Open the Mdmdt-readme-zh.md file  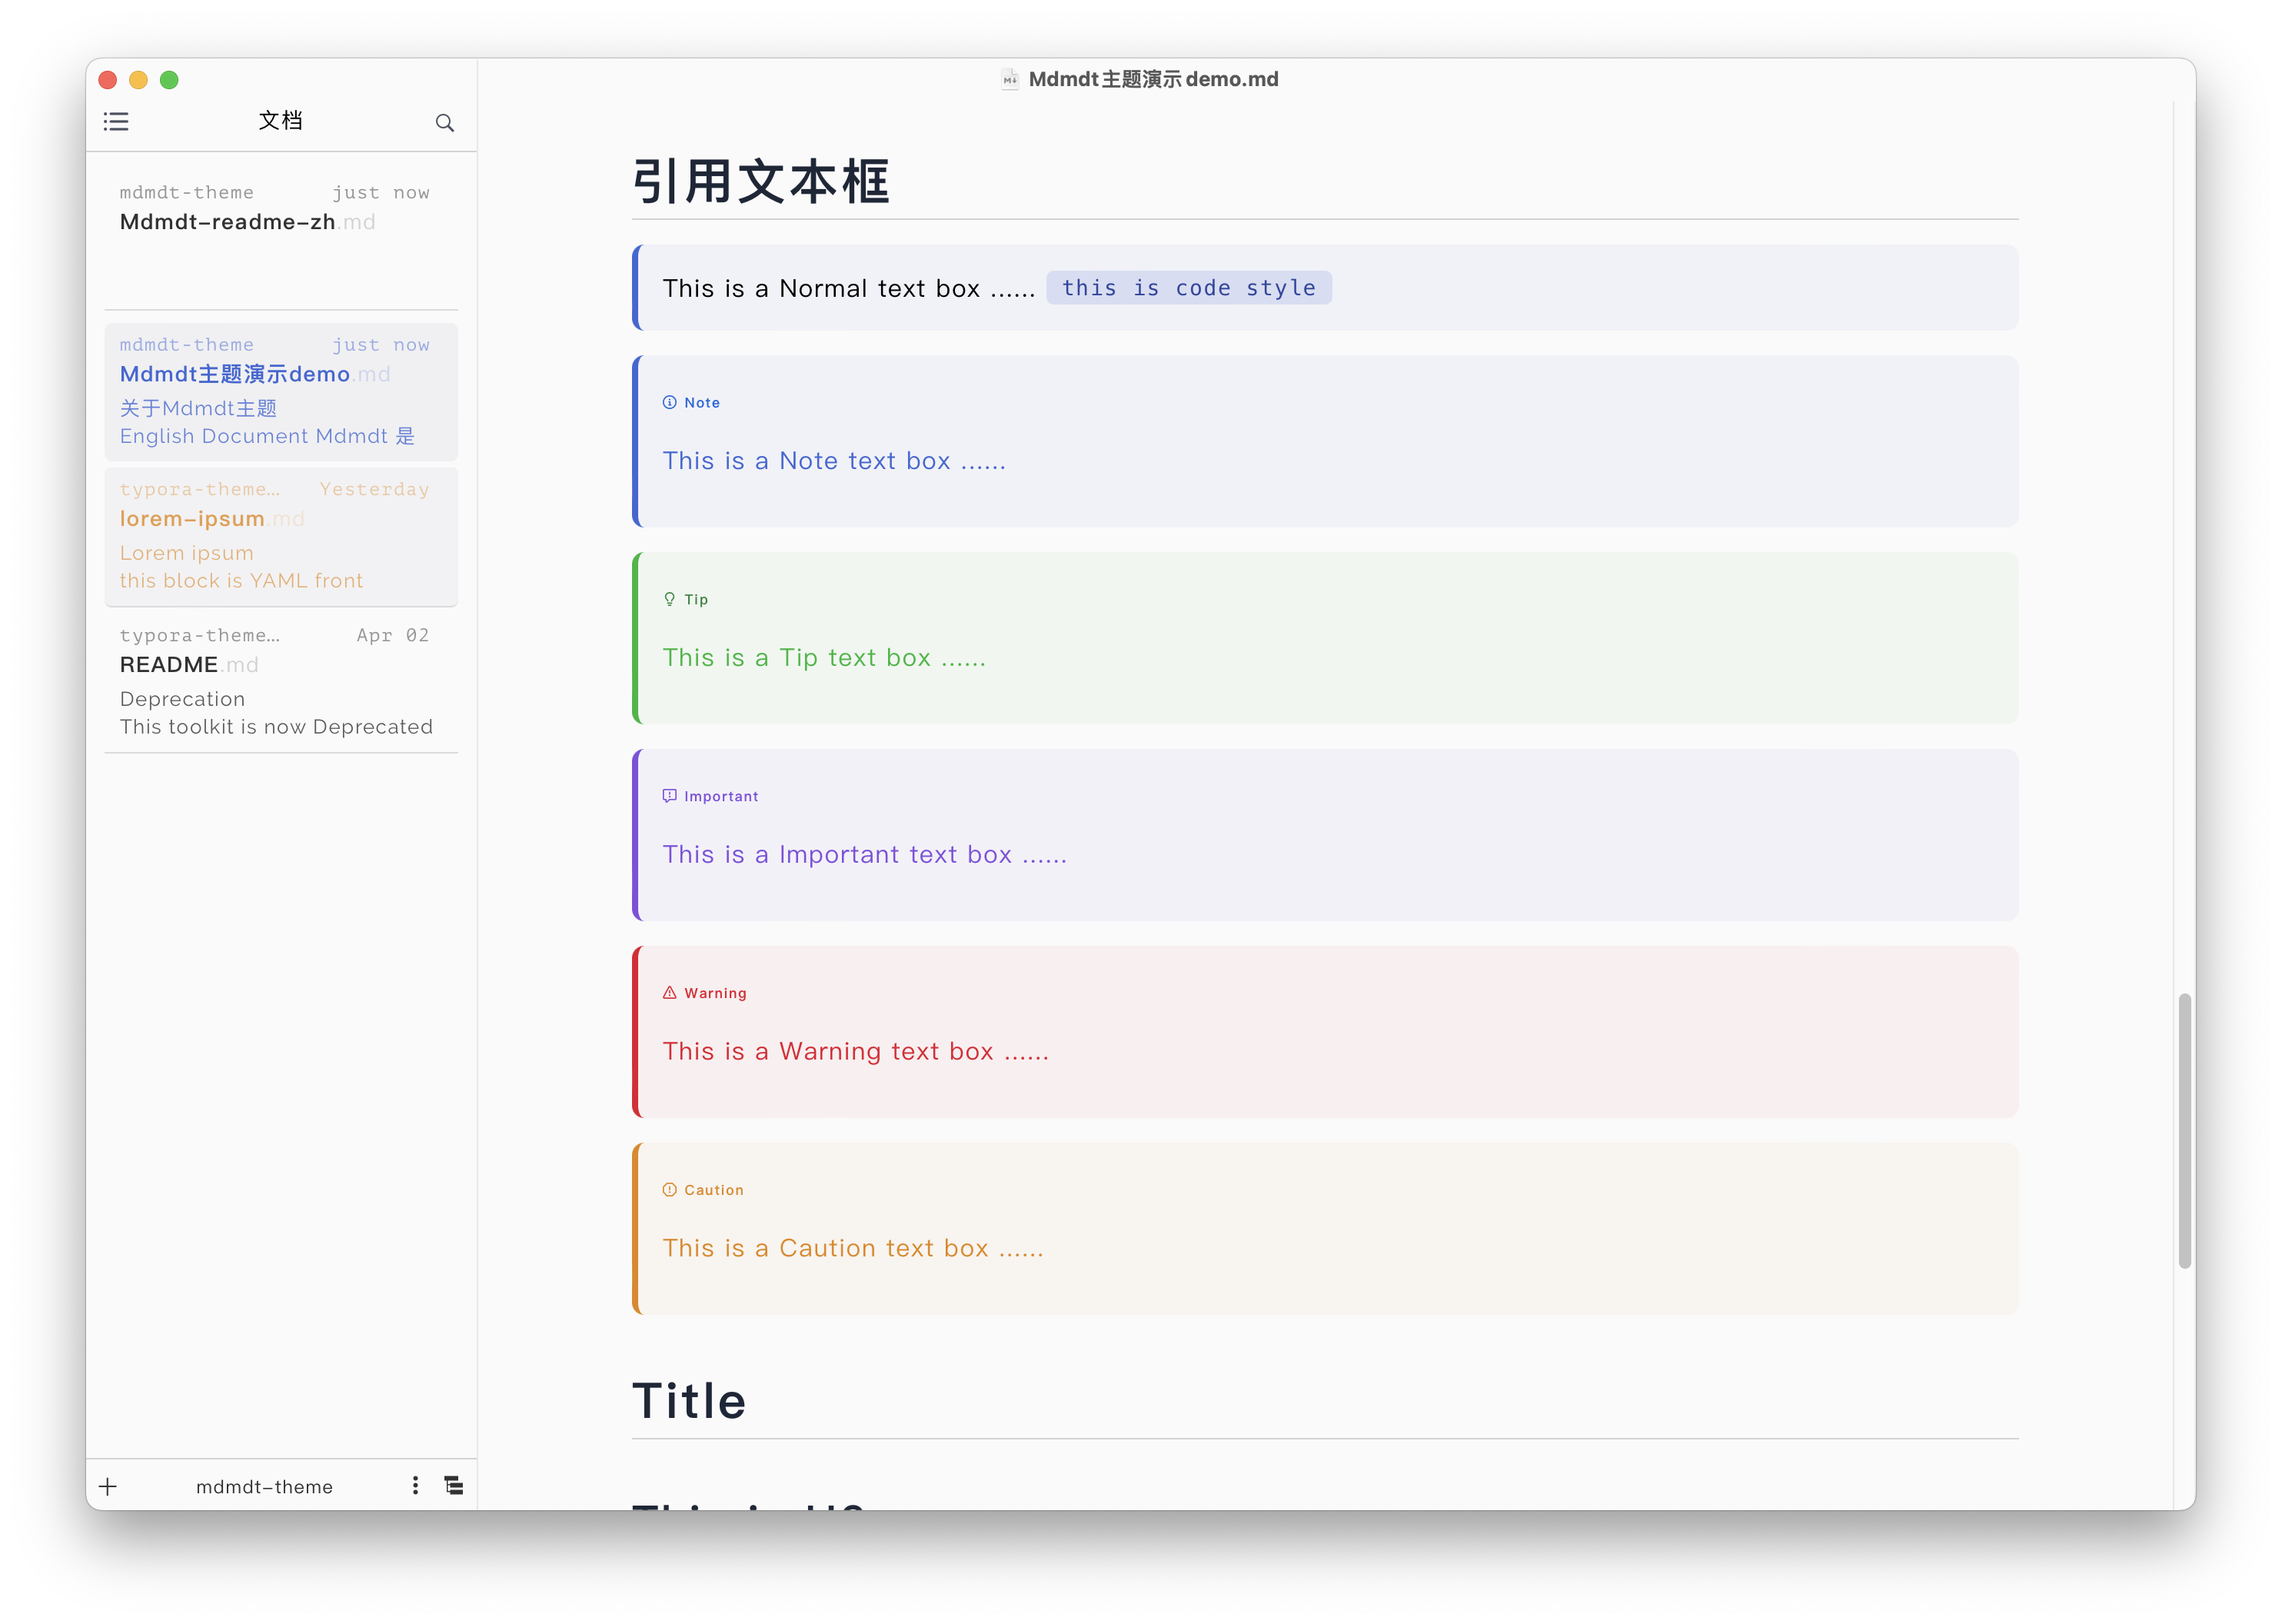point(281,232)
